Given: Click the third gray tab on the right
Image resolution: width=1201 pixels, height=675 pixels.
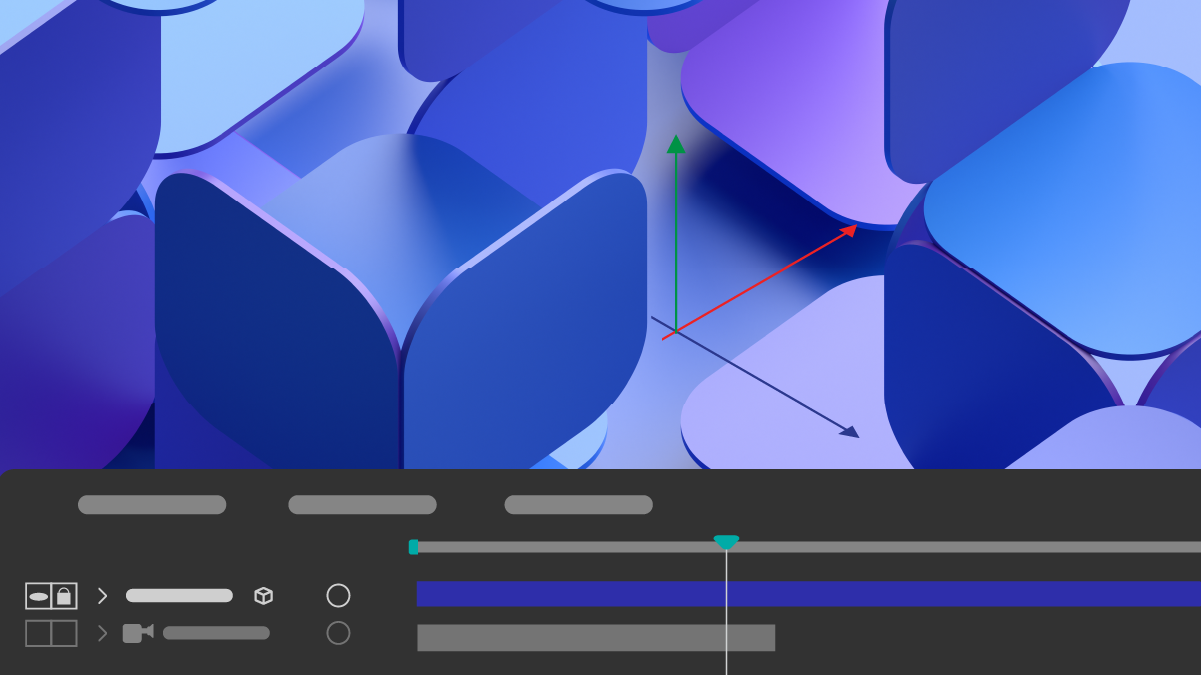Looking at the screenshot, I should (x=577, y=504).
